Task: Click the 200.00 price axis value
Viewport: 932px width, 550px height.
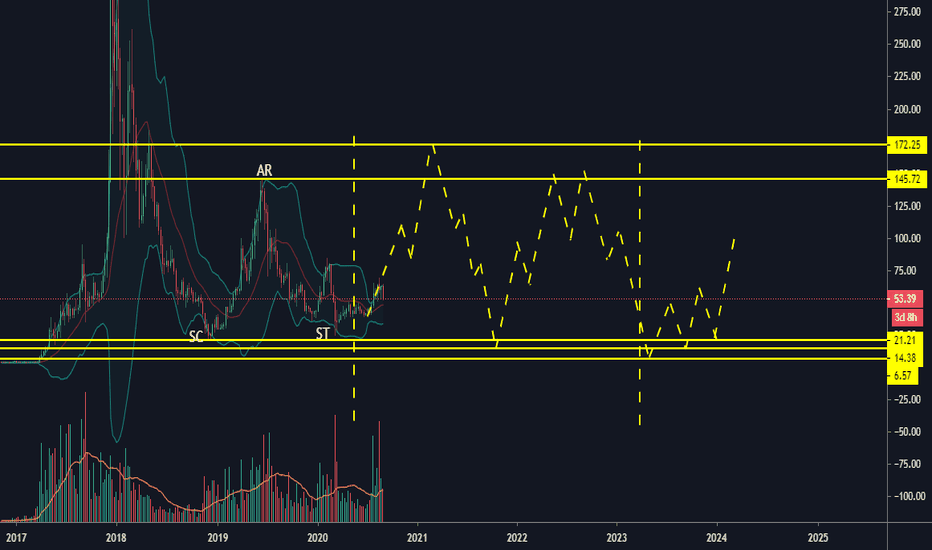Action: tap(907, 109)
